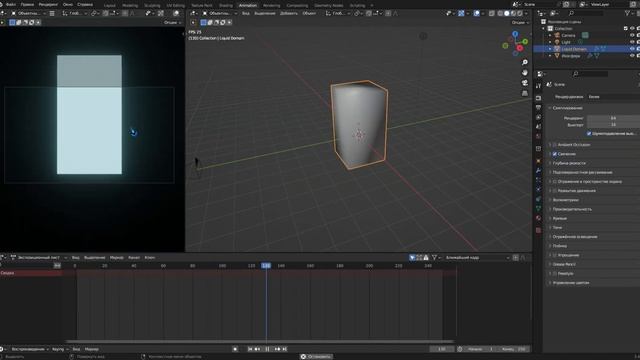Open the Tool tab in the properties editor
The width and height of the screenshot is (640, 360).
538,86
